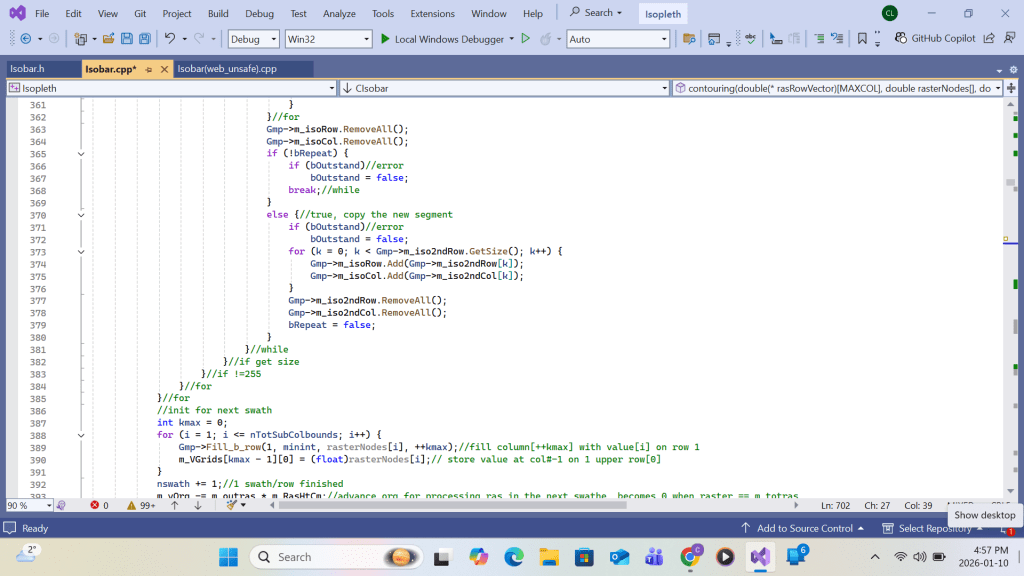Click Add to Source Control
This screenshot has height=576, width=1024.
coord(804,528)
